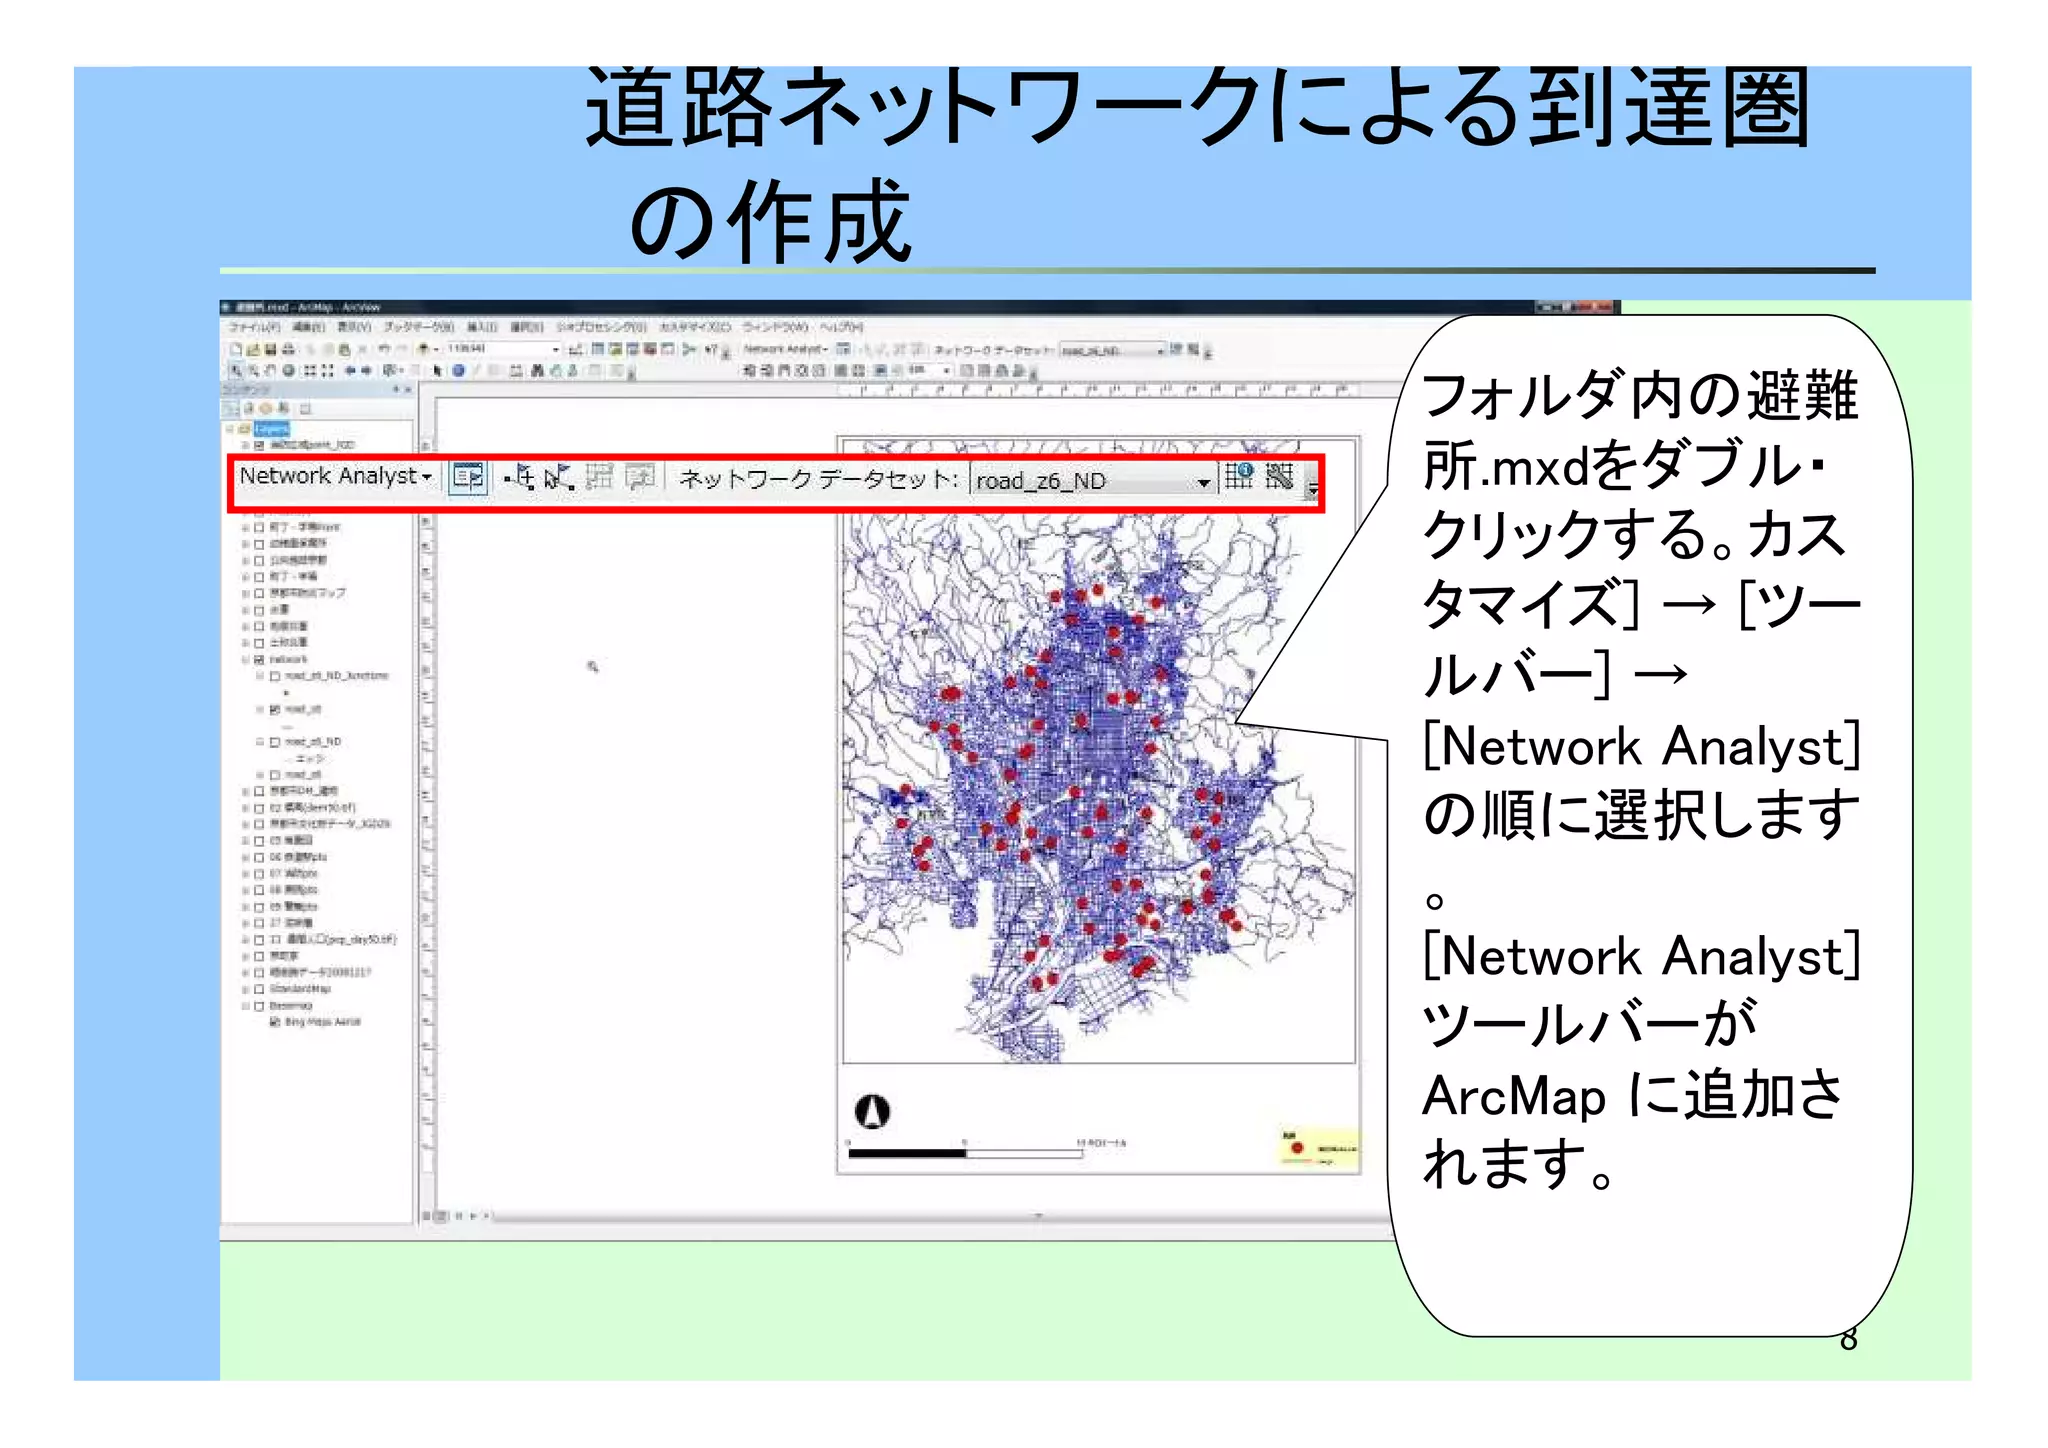Check the road_z6_ND layer checkbox
This screenshot has width=2048, height=1448.
[x=275, y=742]
